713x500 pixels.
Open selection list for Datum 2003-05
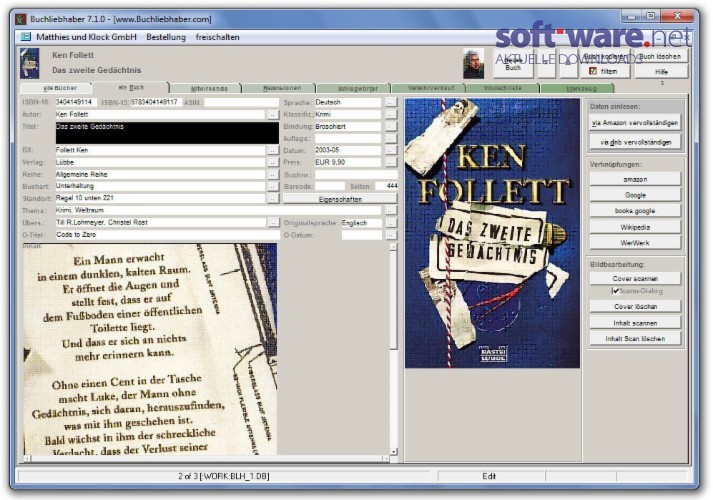pos(390,150)
